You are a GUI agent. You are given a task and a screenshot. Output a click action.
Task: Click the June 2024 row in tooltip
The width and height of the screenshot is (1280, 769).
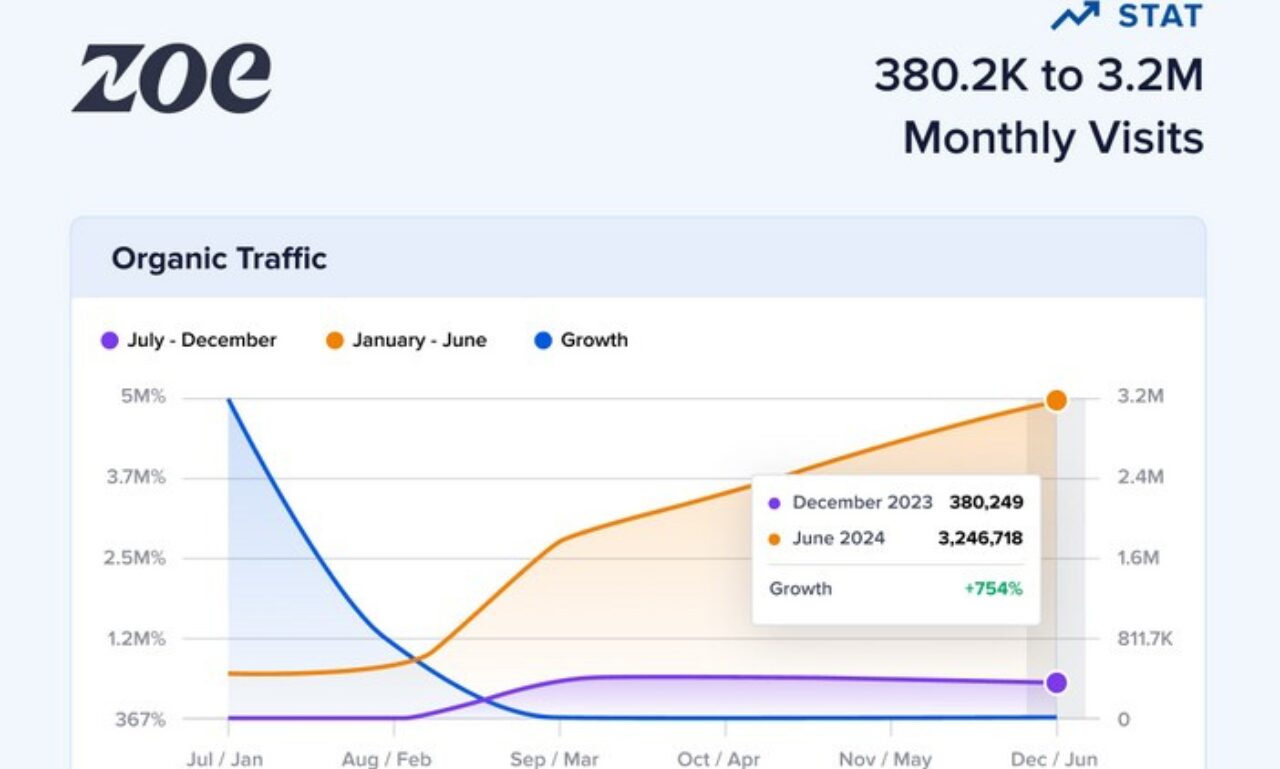pyautogui.click(x=895, y=539)
